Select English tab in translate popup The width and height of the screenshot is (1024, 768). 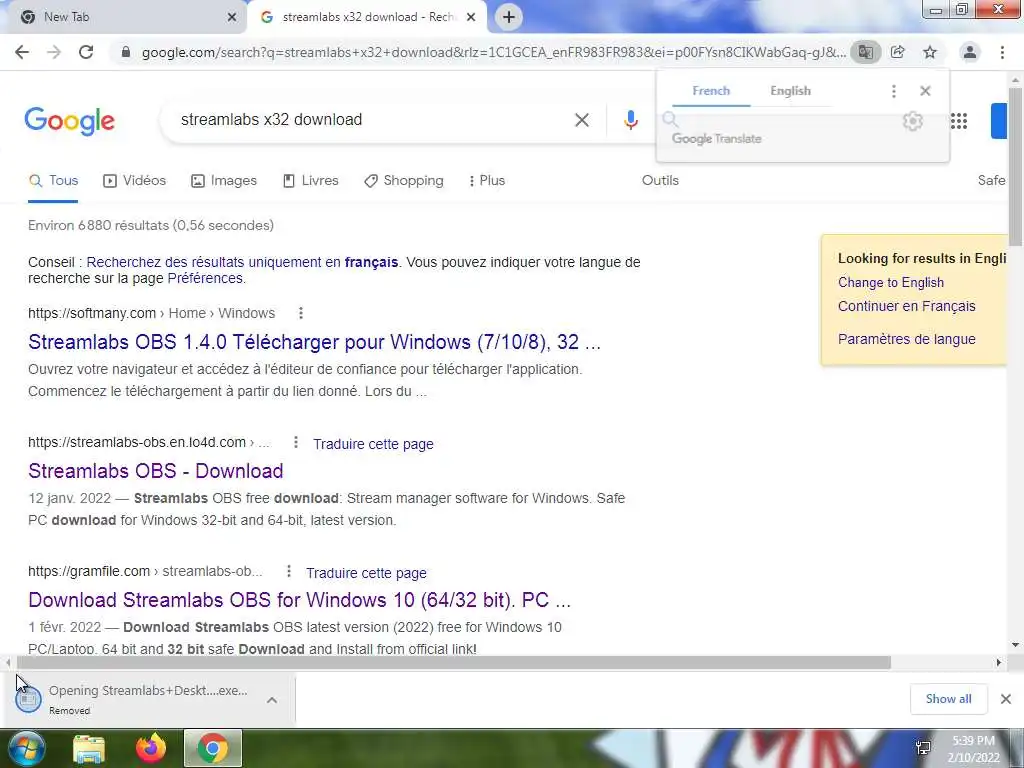pos(790,91)
